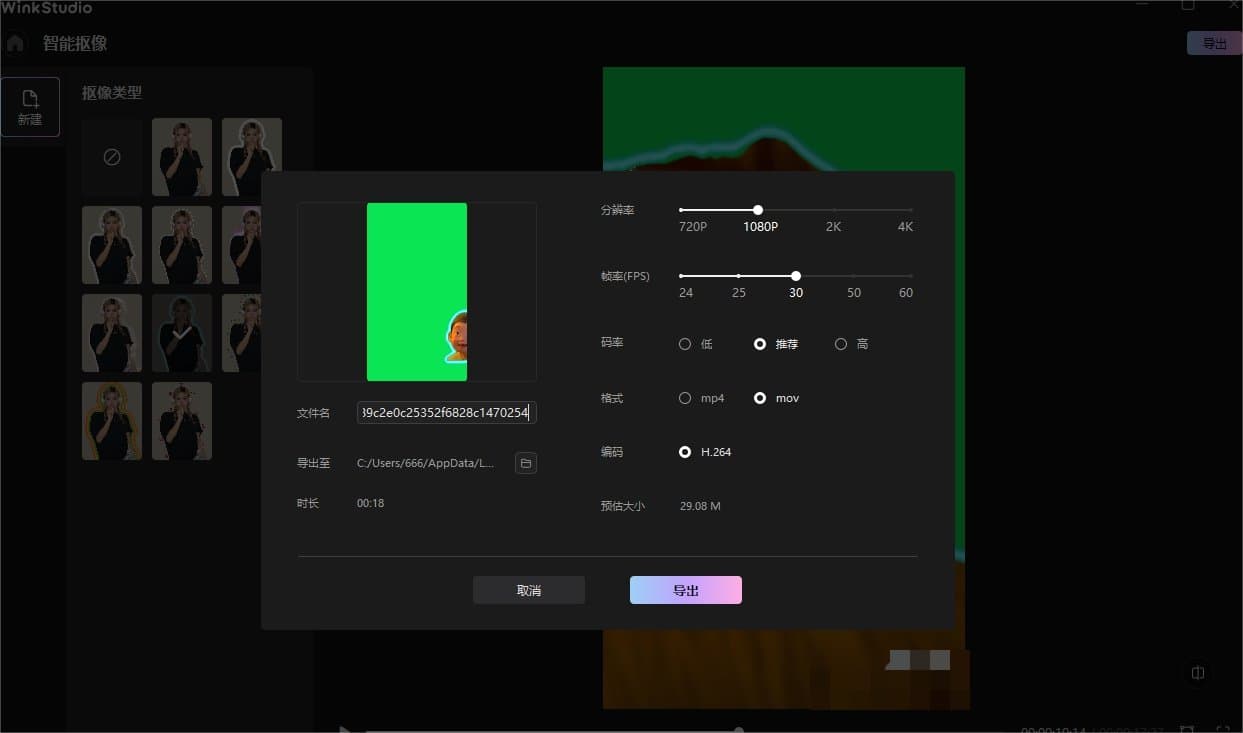The height and width of the screenshot is (733, 1243).
Task: Click the compare view icon at right
Action: pyautogui.click(x=1198, y=673)
